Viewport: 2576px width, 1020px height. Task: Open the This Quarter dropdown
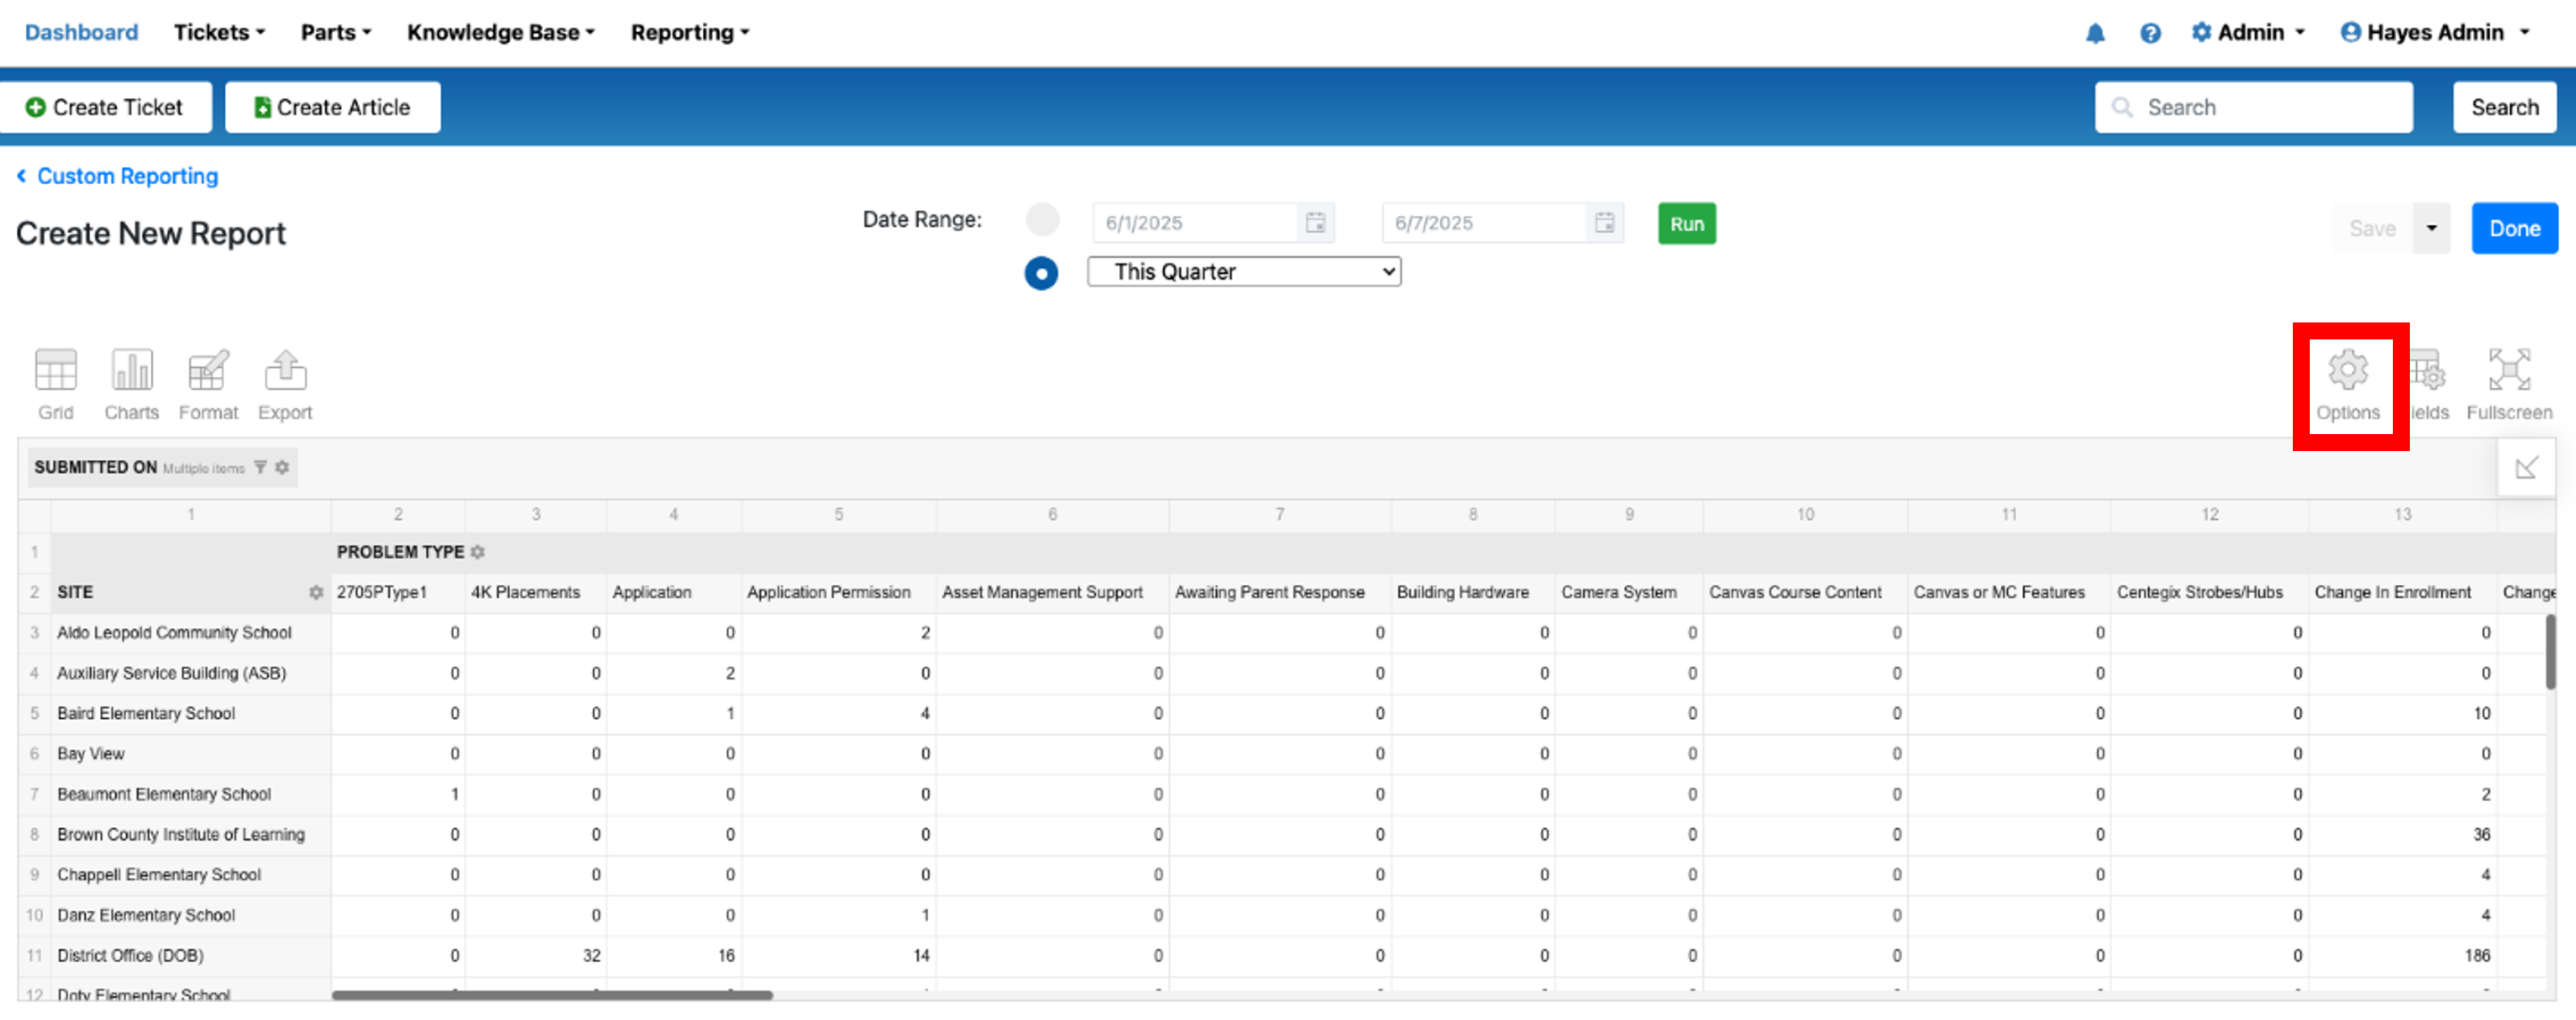[x=1244, y=272]
